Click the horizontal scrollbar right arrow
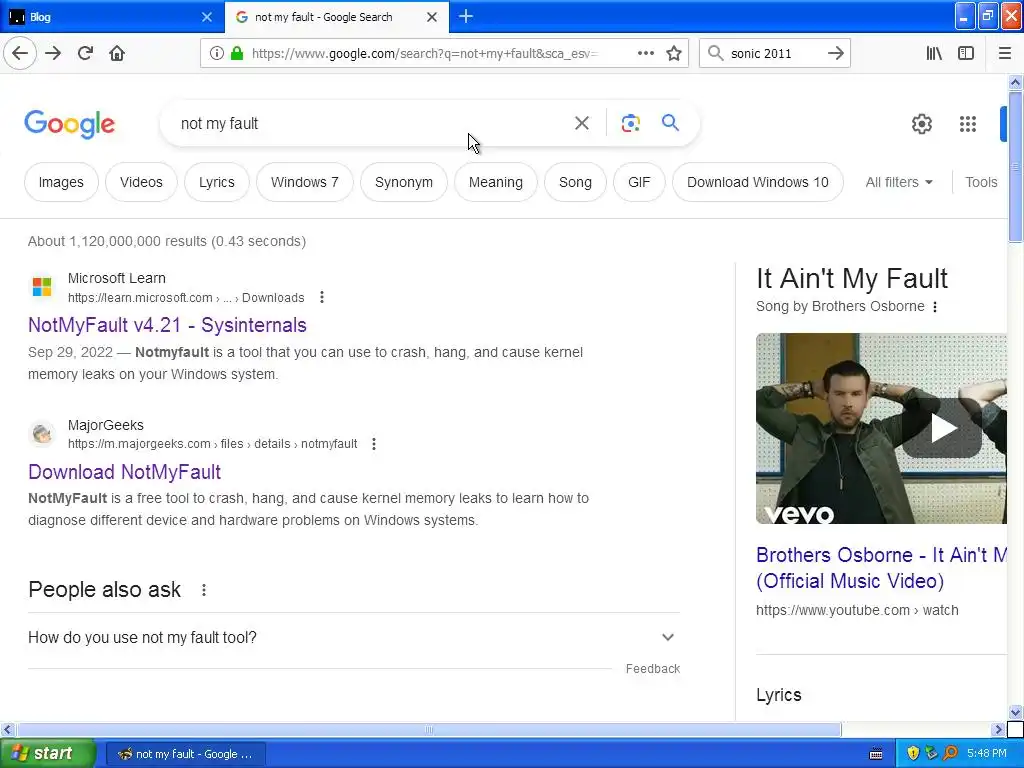Image resolution: width=1024 pixels, height=768 pixels. coord(999,729)
